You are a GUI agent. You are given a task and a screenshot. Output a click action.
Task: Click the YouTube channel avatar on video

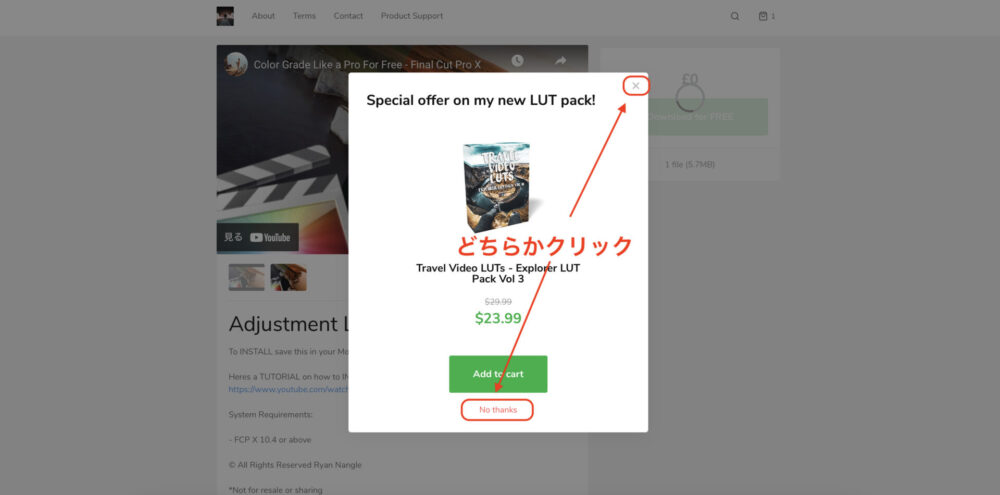click(x=236, y=64)
